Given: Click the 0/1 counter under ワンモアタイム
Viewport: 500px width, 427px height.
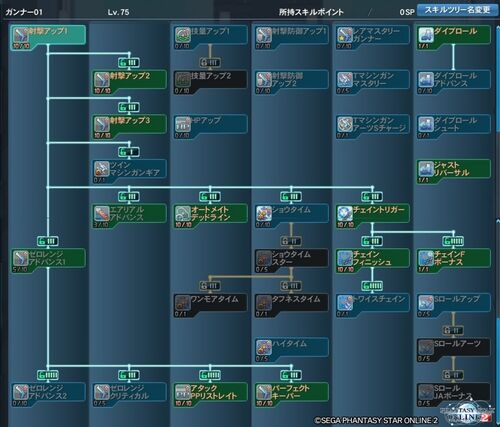Looking at the screenshot, I should pyautogui.click(x=180, y=314).
